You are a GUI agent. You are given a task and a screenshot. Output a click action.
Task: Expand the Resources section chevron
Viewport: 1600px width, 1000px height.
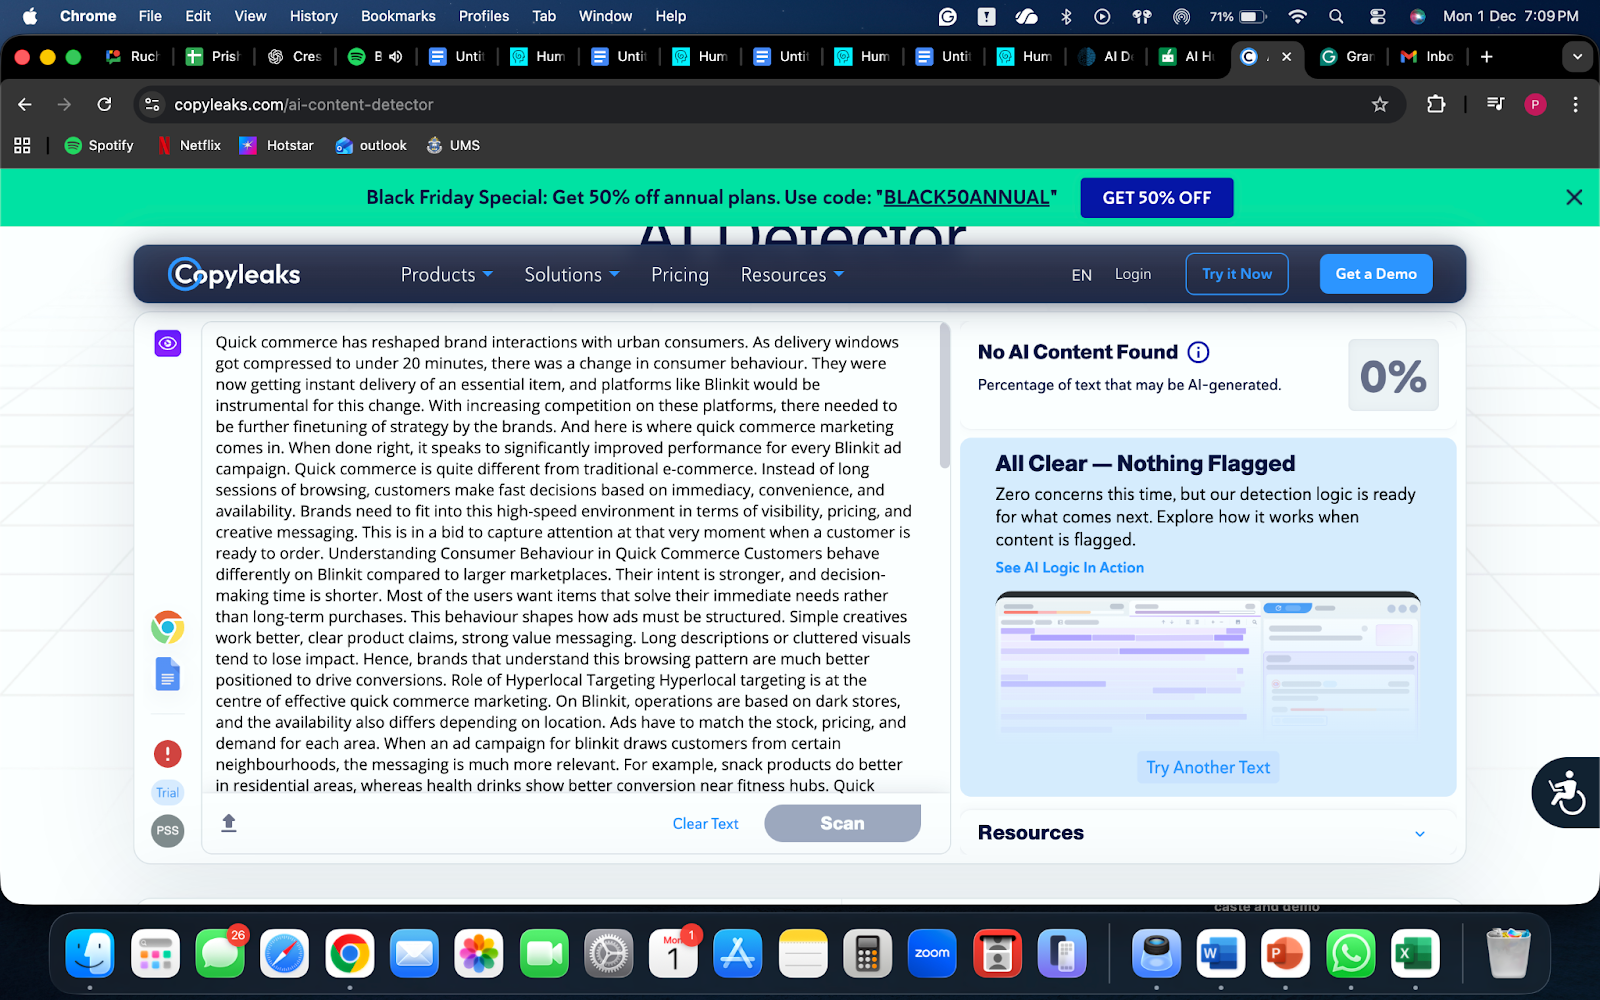[1419, 834]
